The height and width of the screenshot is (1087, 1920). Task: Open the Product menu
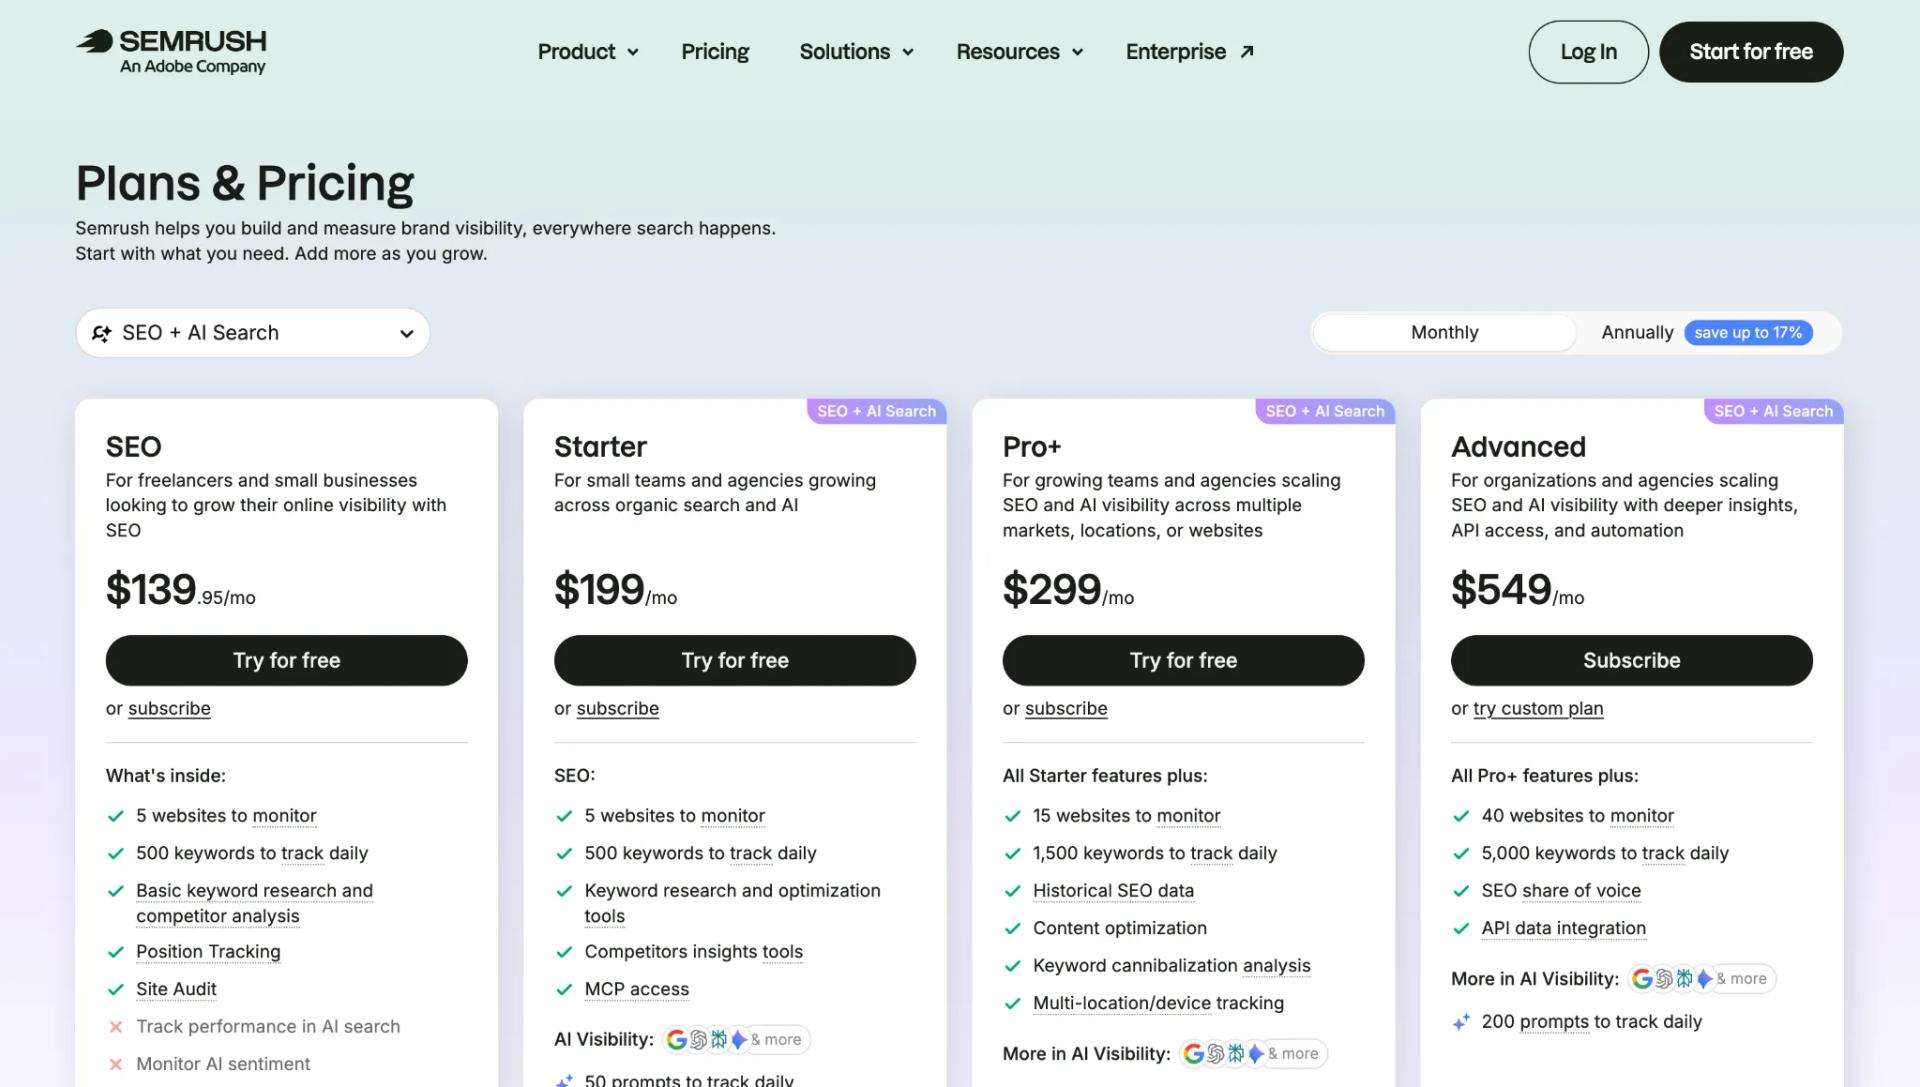588,52
